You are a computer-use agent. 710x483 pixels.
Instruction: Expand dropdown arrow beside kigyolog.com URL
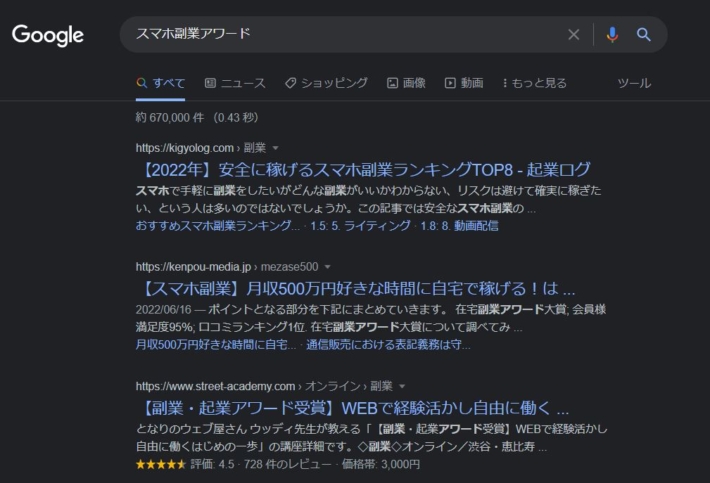275,148
